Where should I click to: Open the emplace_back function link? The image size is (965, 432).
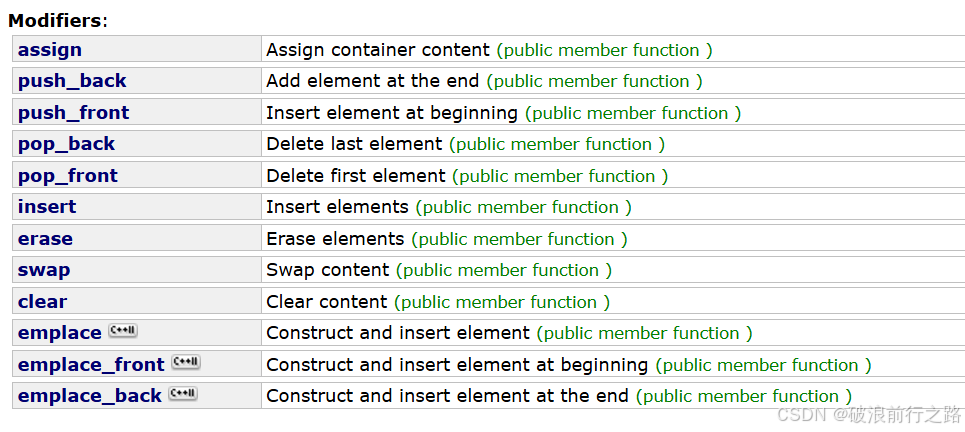90,396
